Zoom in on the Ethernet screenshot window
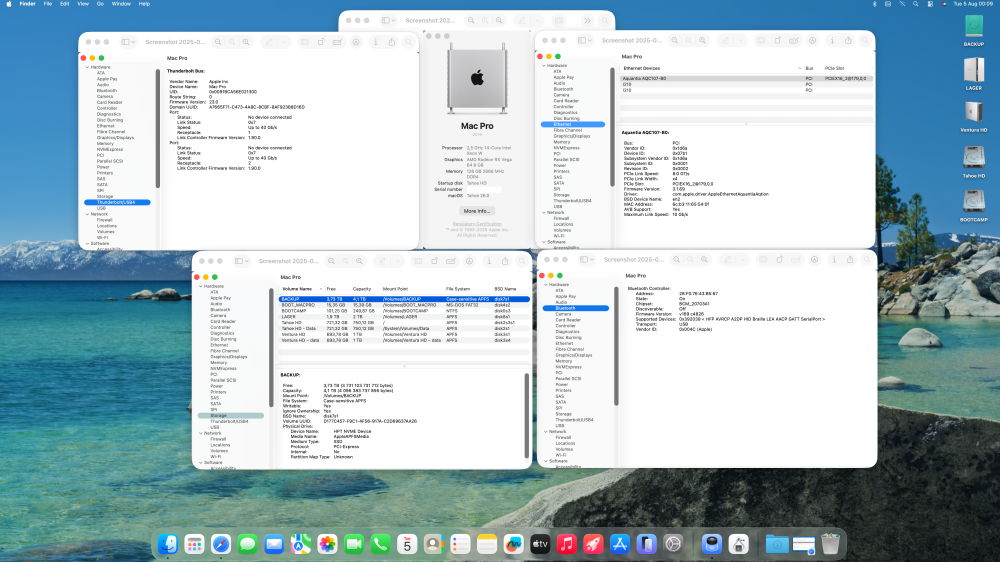 coord(702,41)
